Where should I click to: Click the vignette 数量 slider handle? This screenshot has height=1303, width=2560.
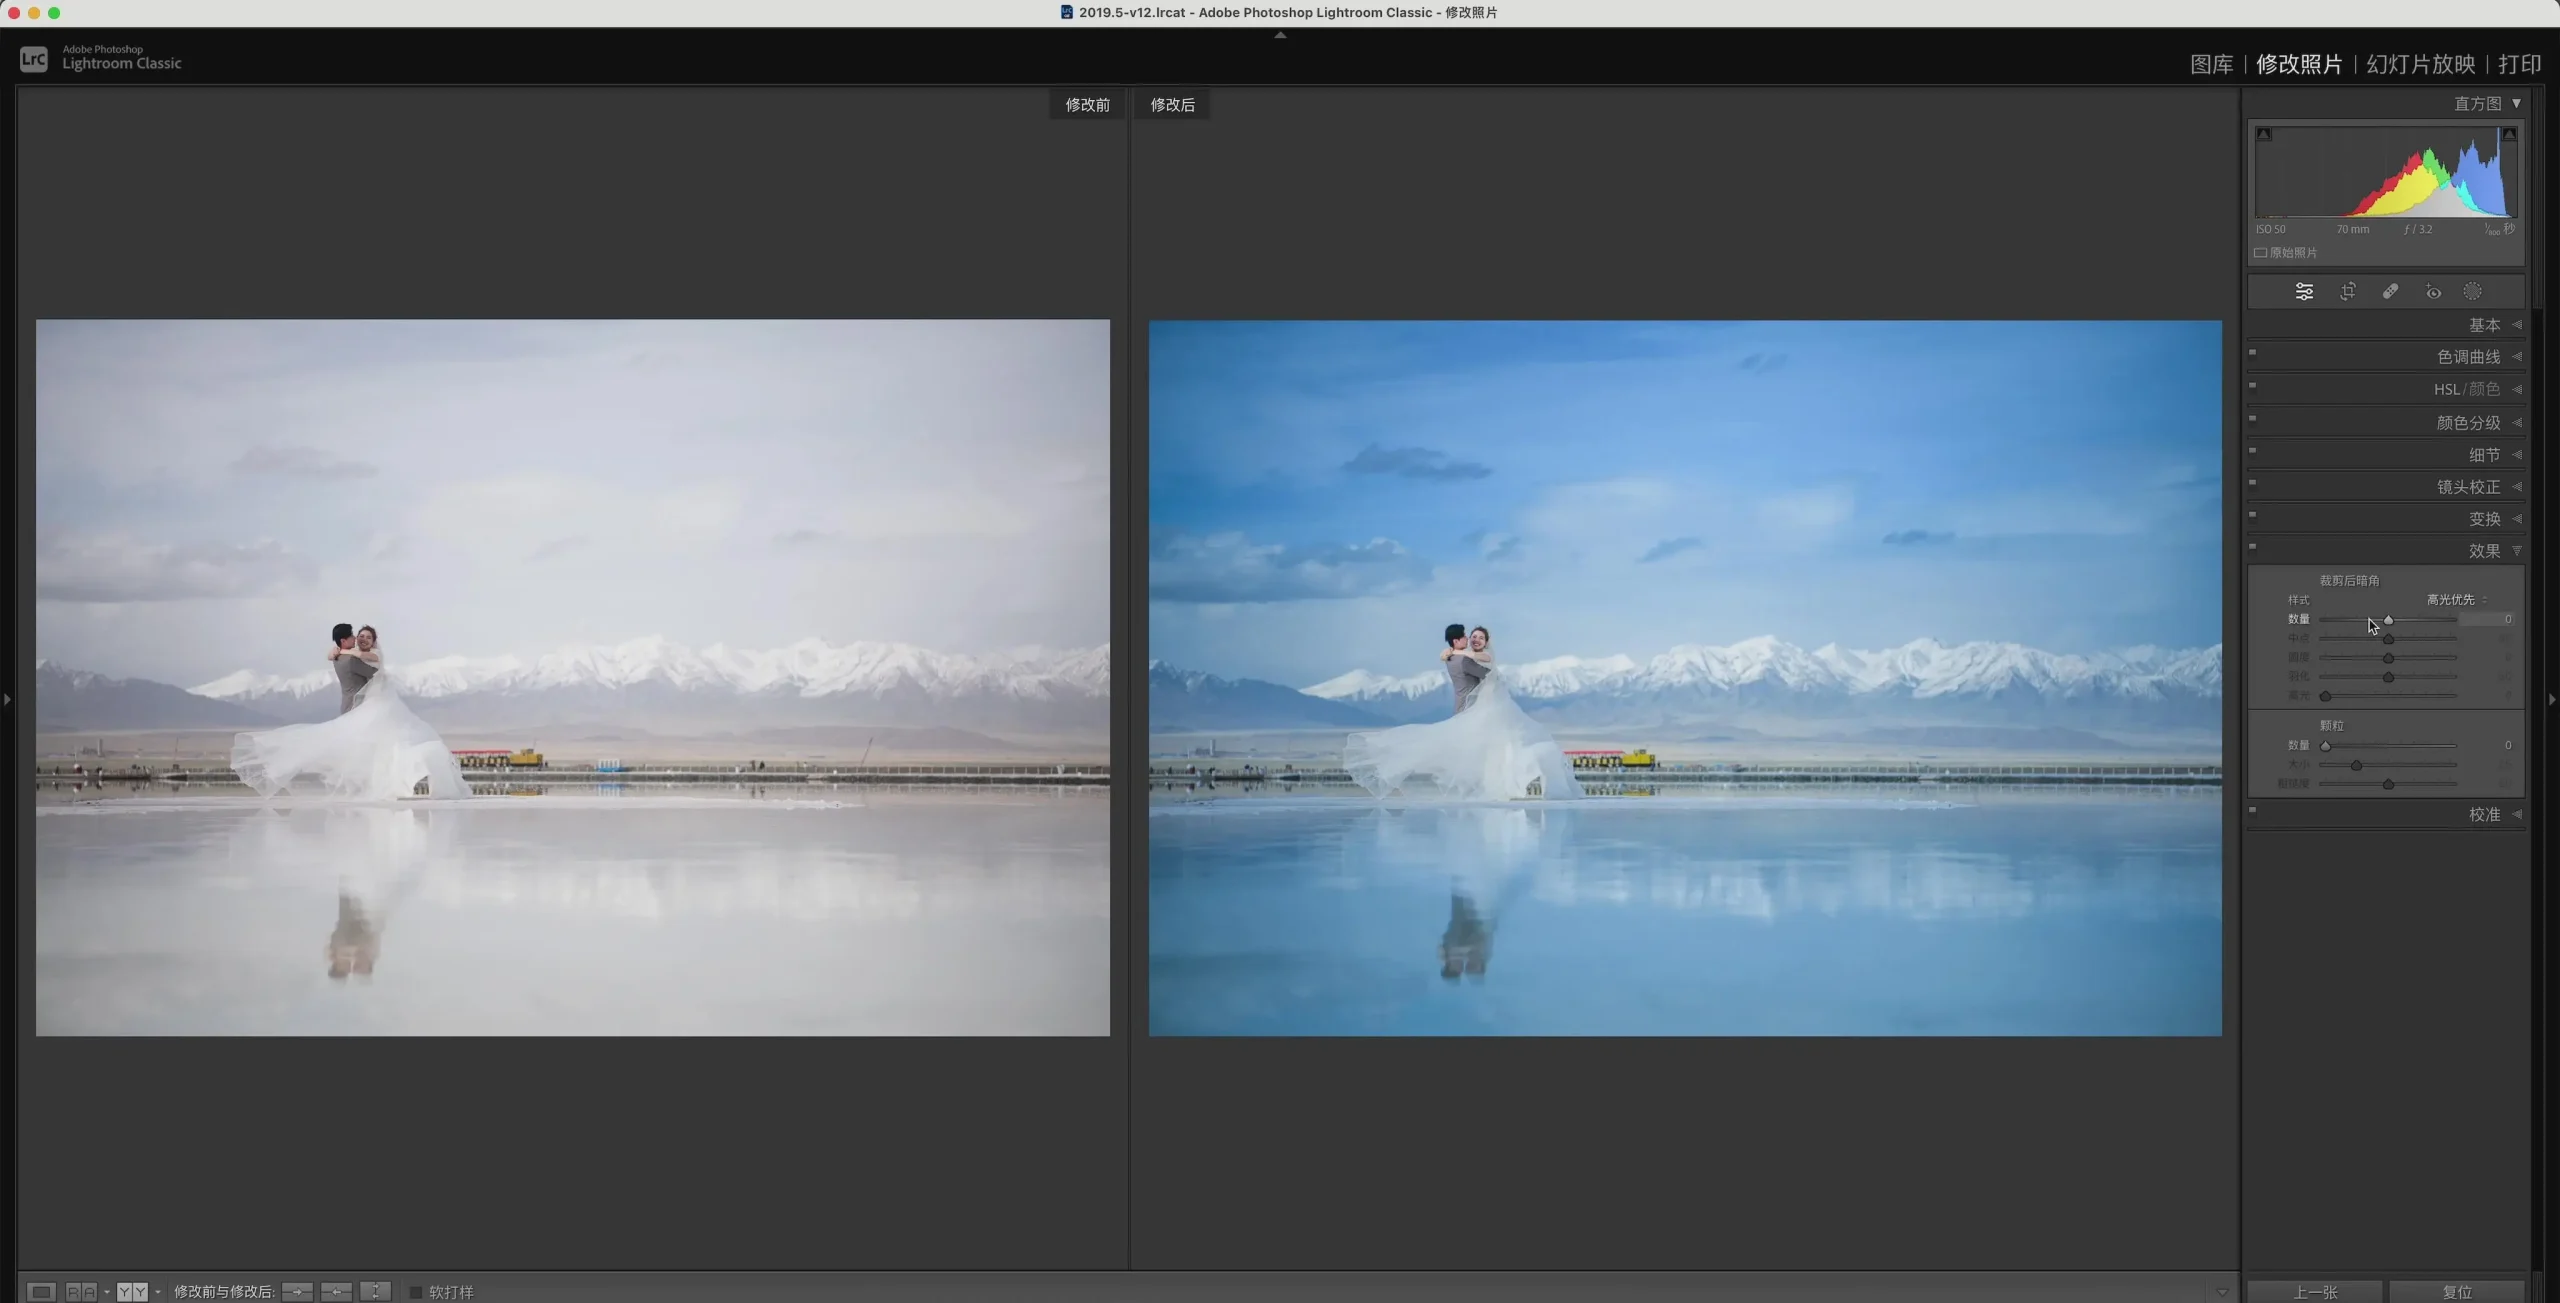[2388, 620]
